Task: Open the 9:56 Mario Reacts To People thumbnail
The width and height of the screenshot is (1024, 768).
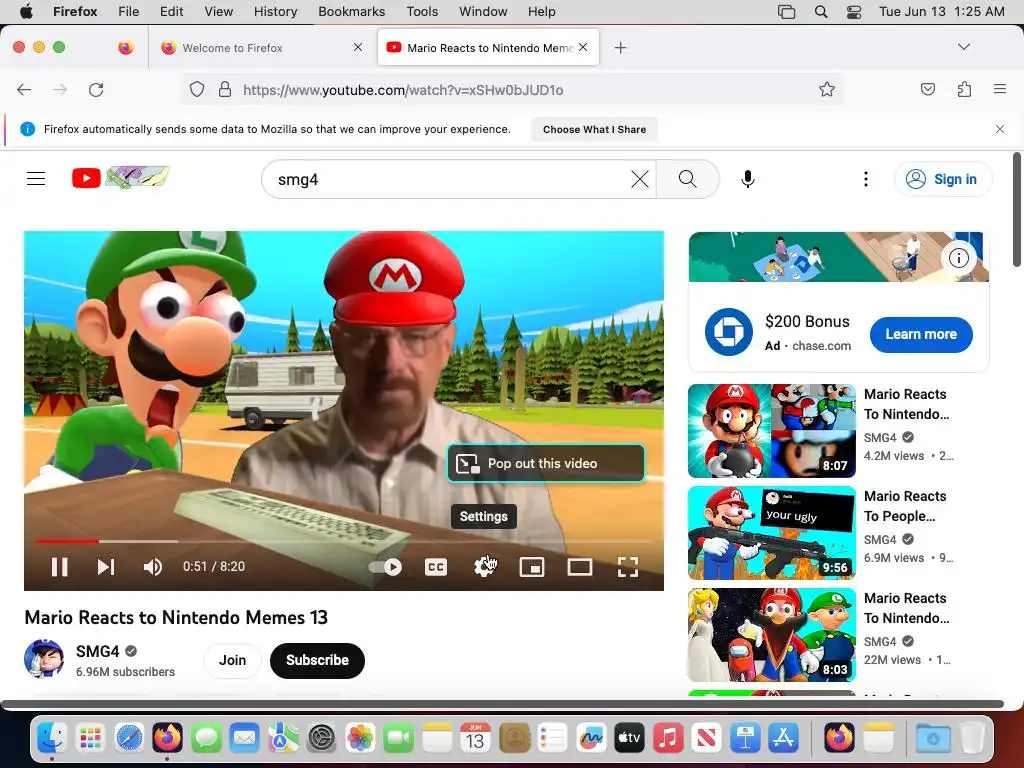Action: click(772, 533)
